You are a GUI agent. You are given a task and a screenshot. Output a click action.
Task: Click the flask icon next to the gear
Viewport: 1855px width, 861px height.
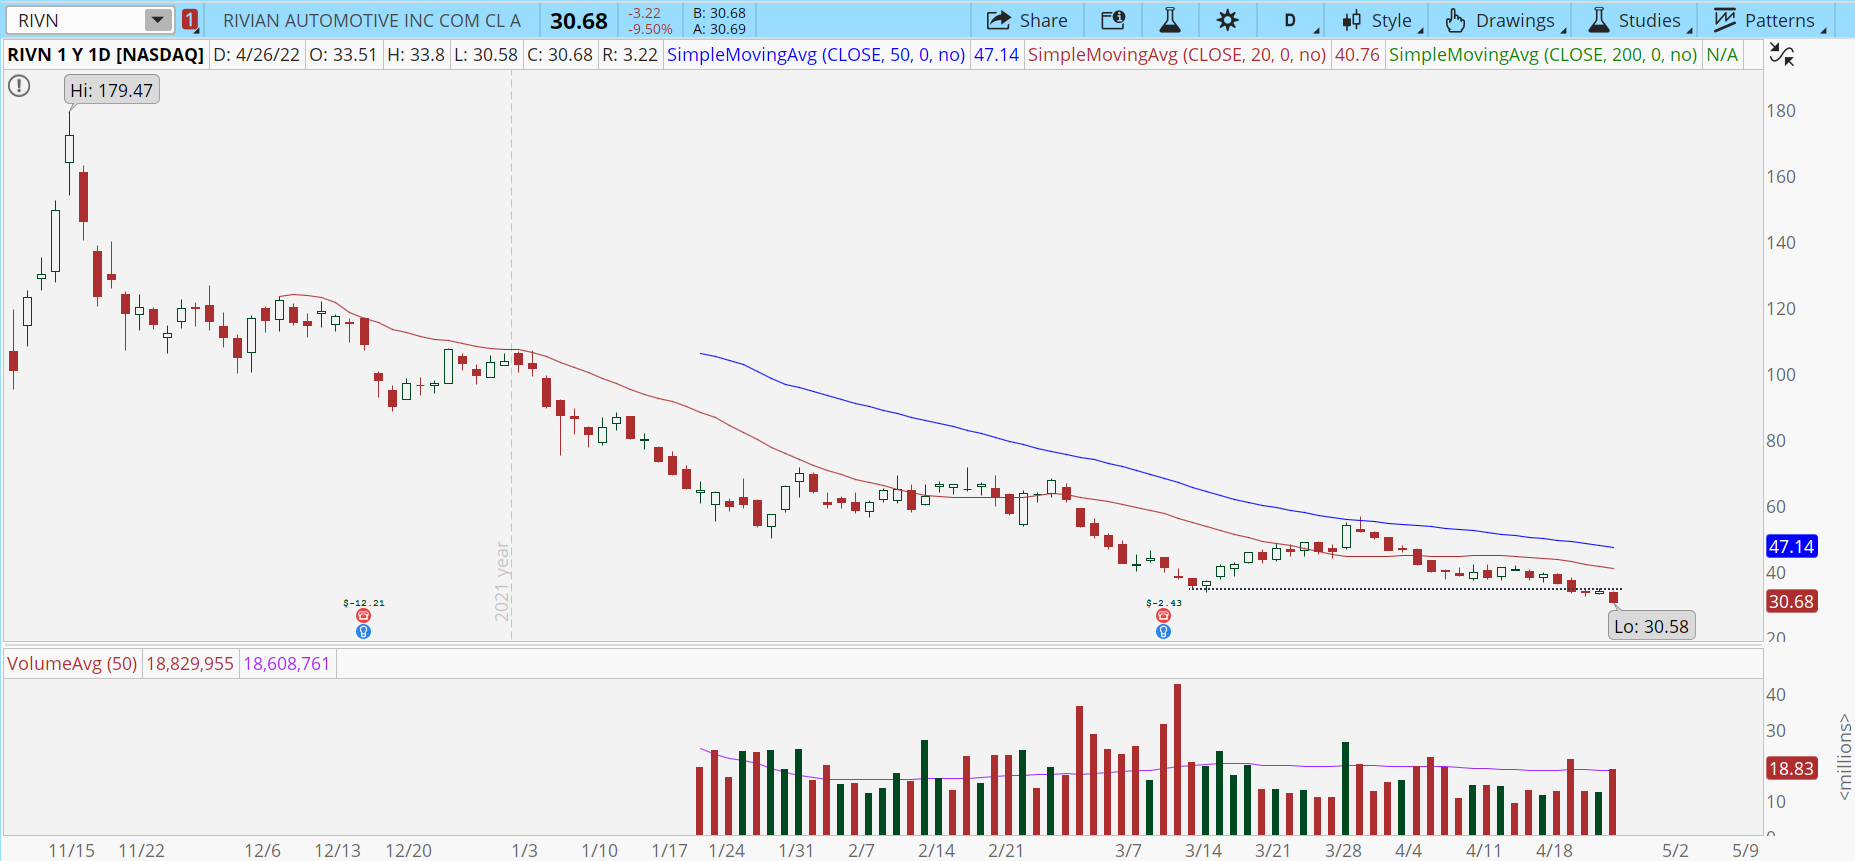1170,20
